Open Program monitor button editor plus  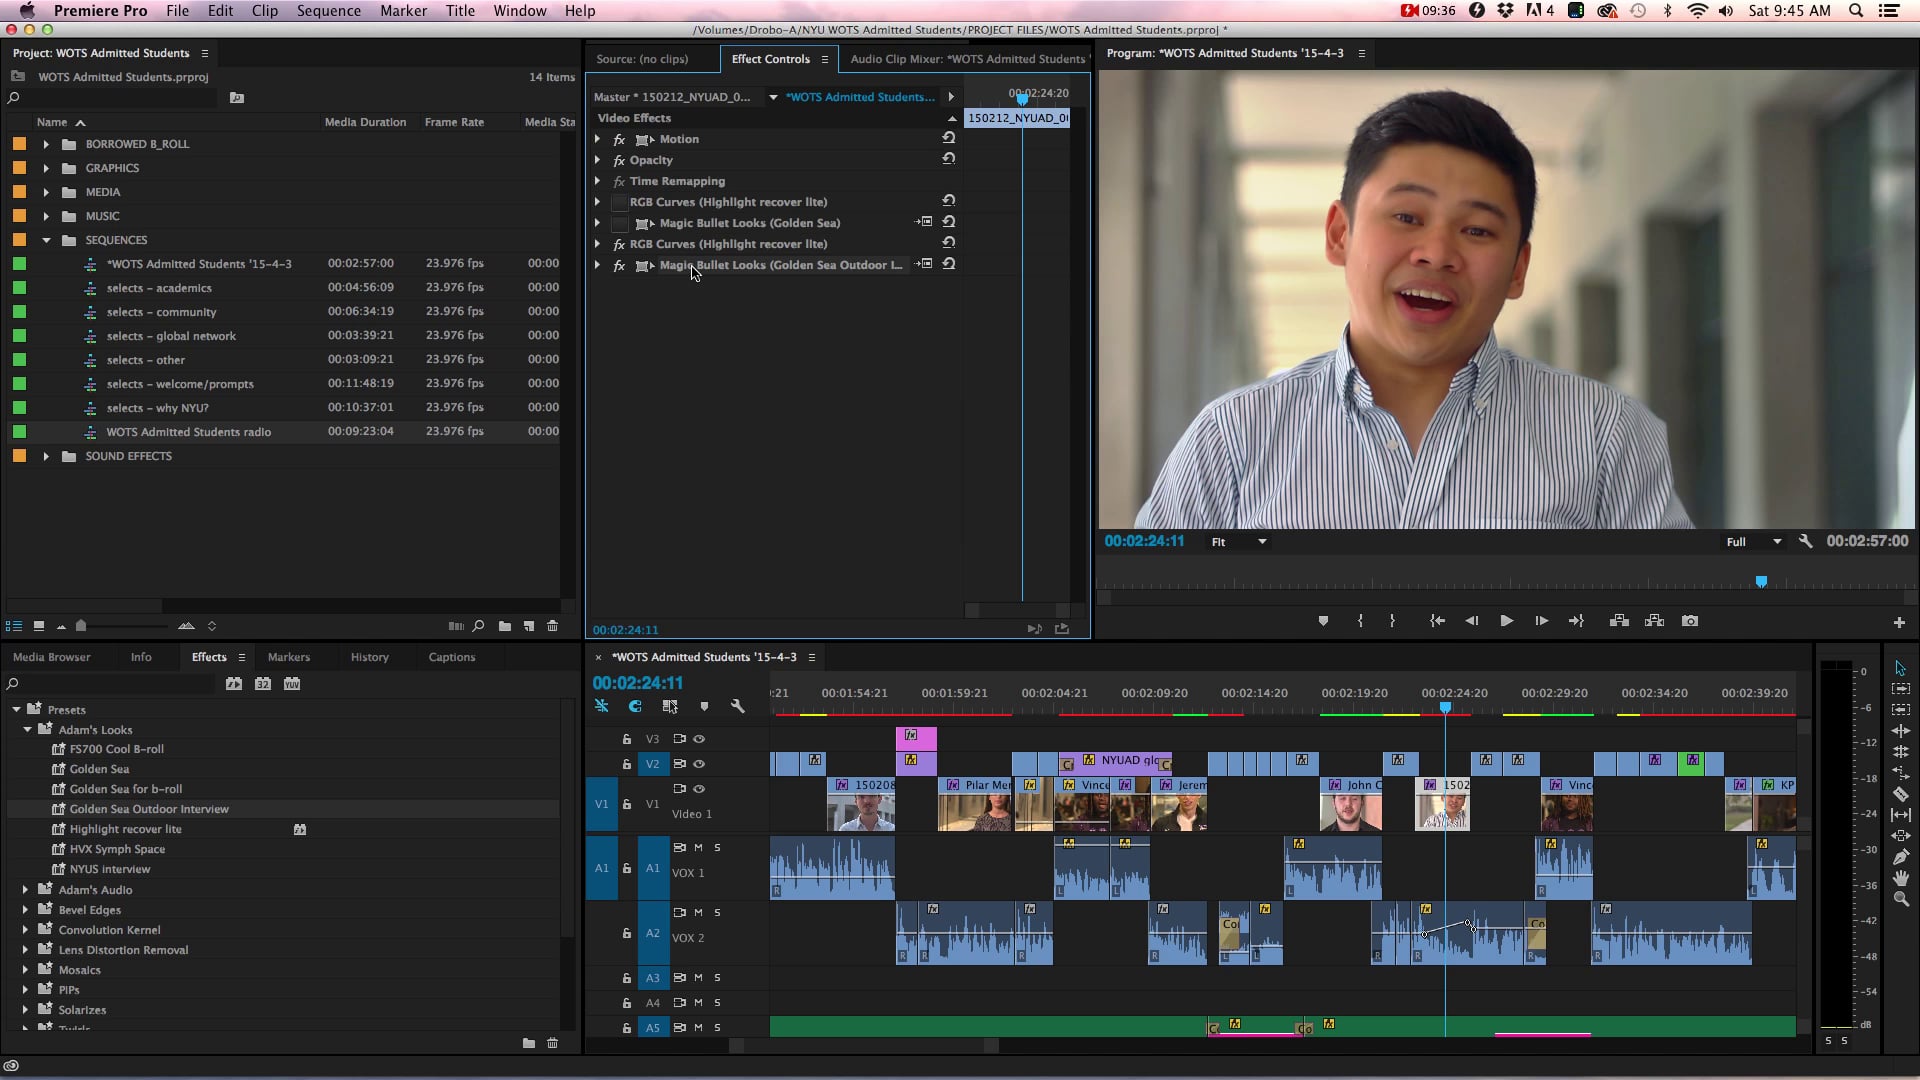coord(1899,622)
